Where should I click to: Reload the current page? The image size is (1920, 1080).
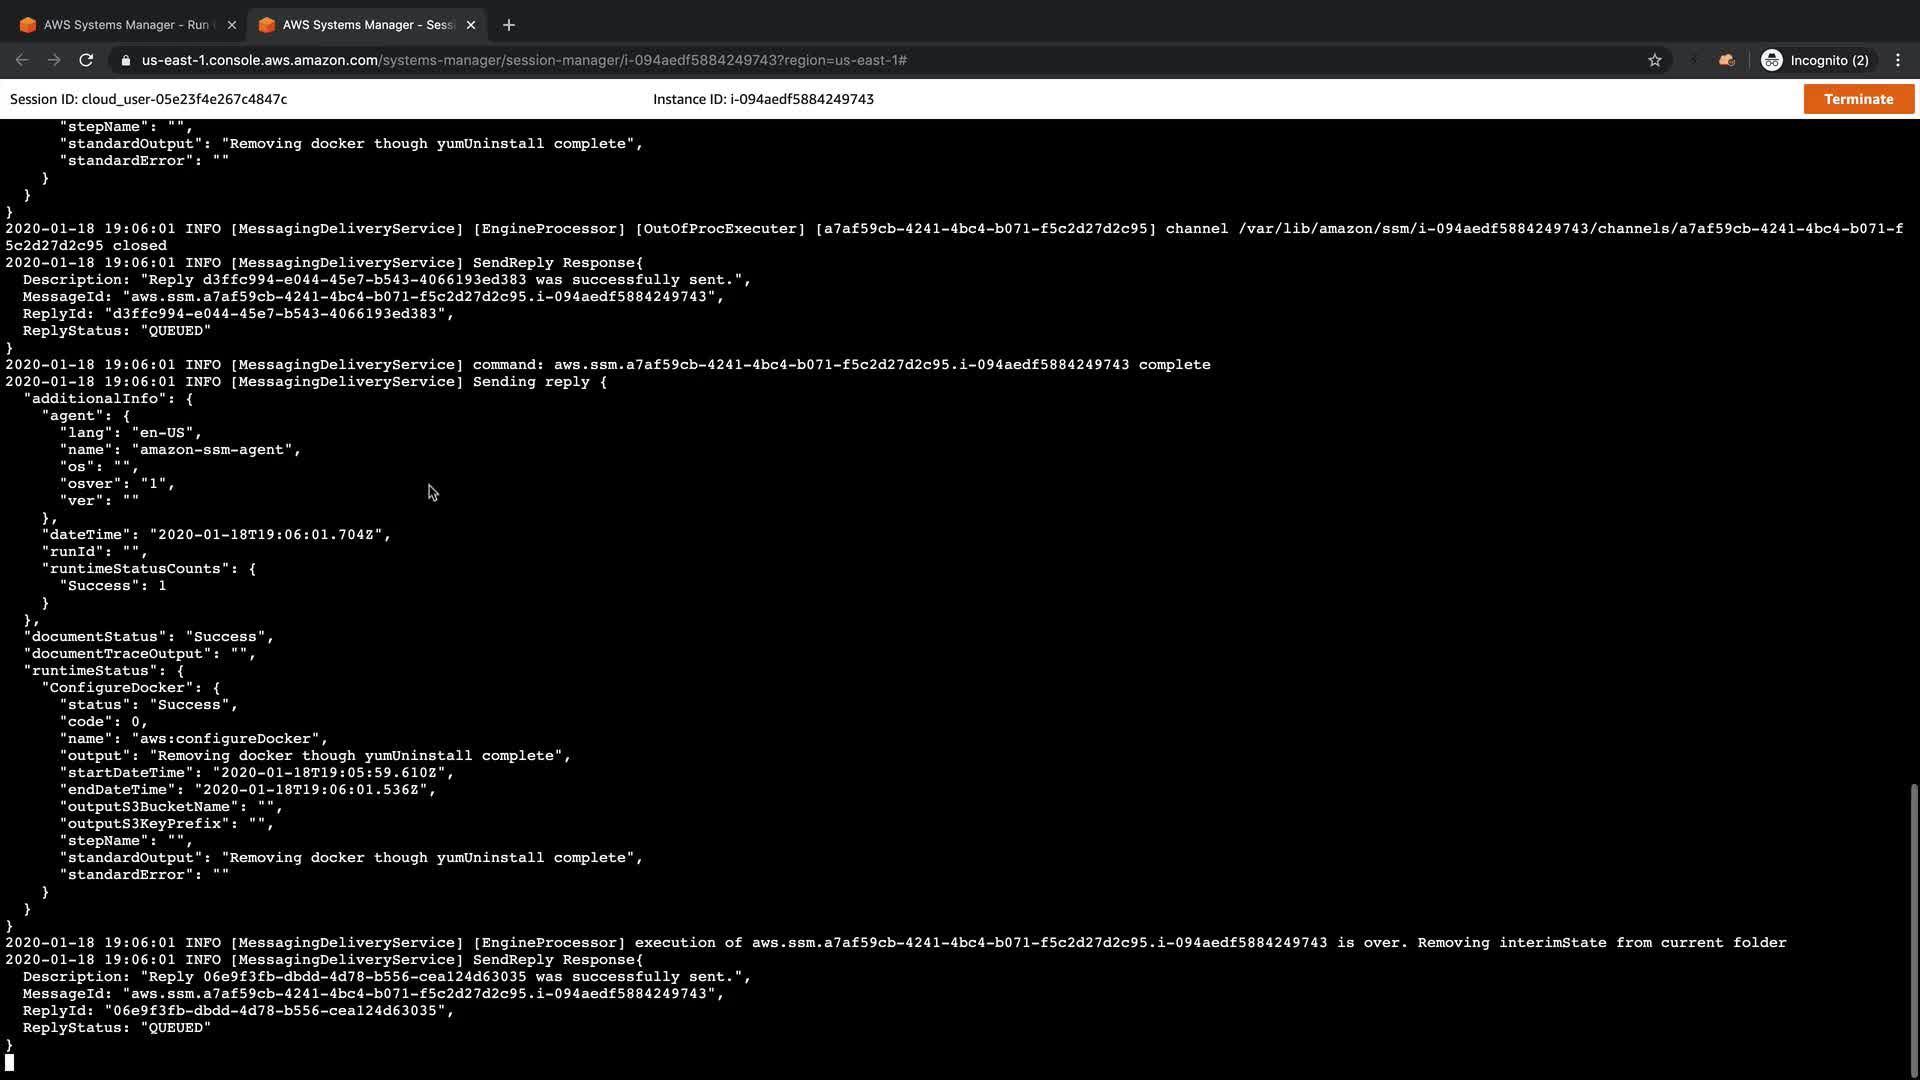[x=86, y=60]
